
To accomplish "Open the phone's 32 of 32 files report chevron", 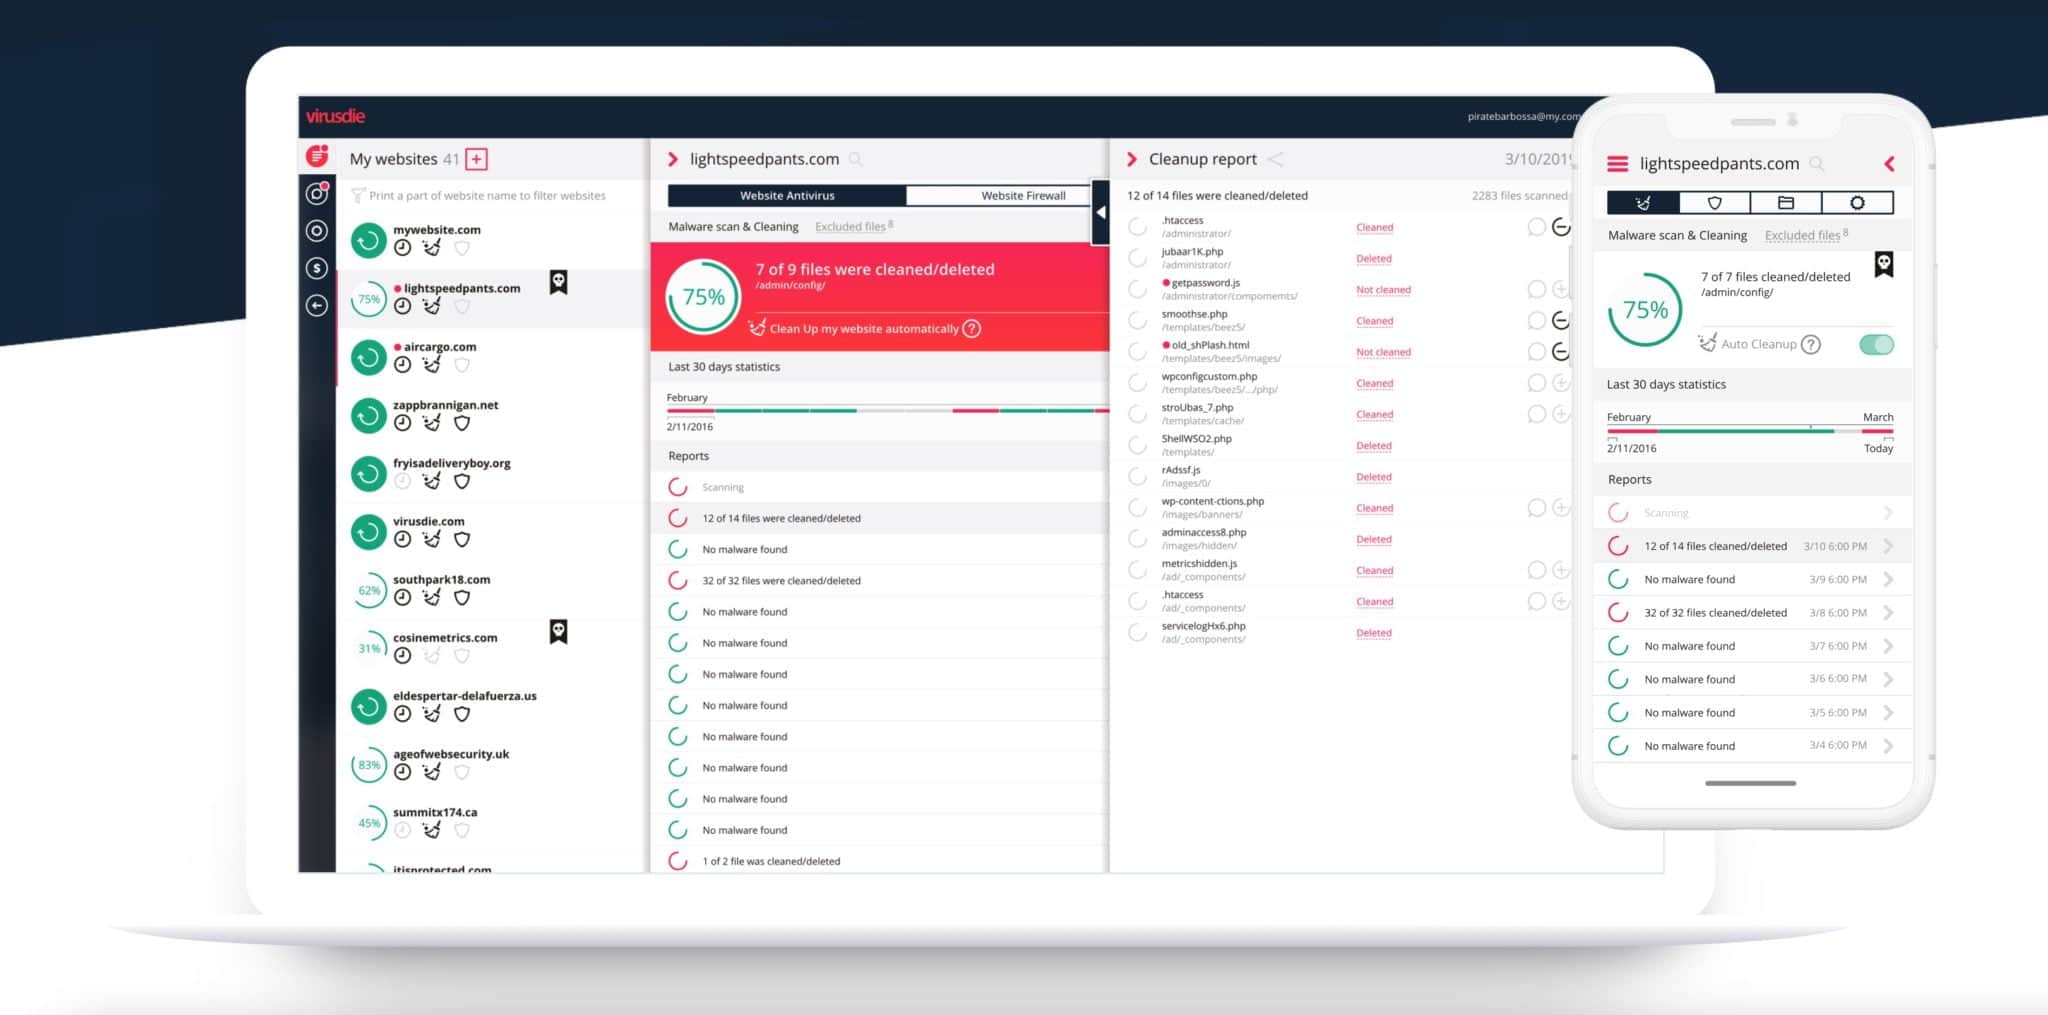I will point(1888,612).
